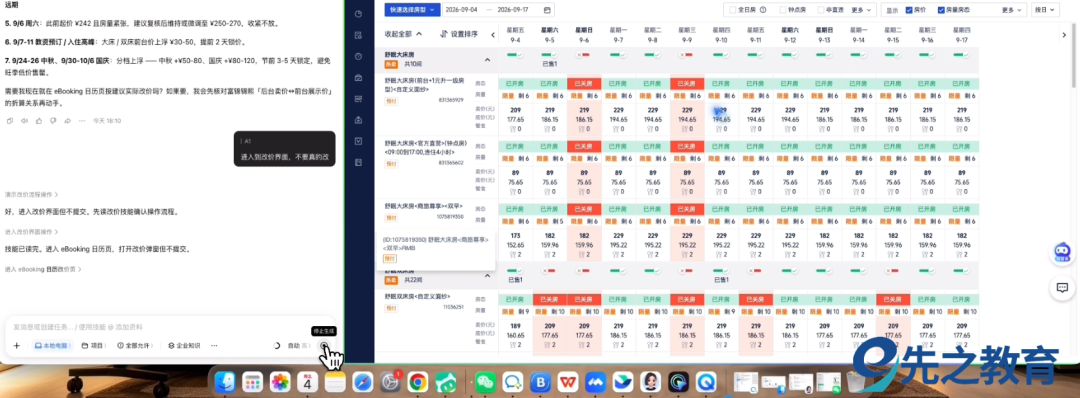Expand 进入改价界面操作 step in chat

(x=32, y=232)
